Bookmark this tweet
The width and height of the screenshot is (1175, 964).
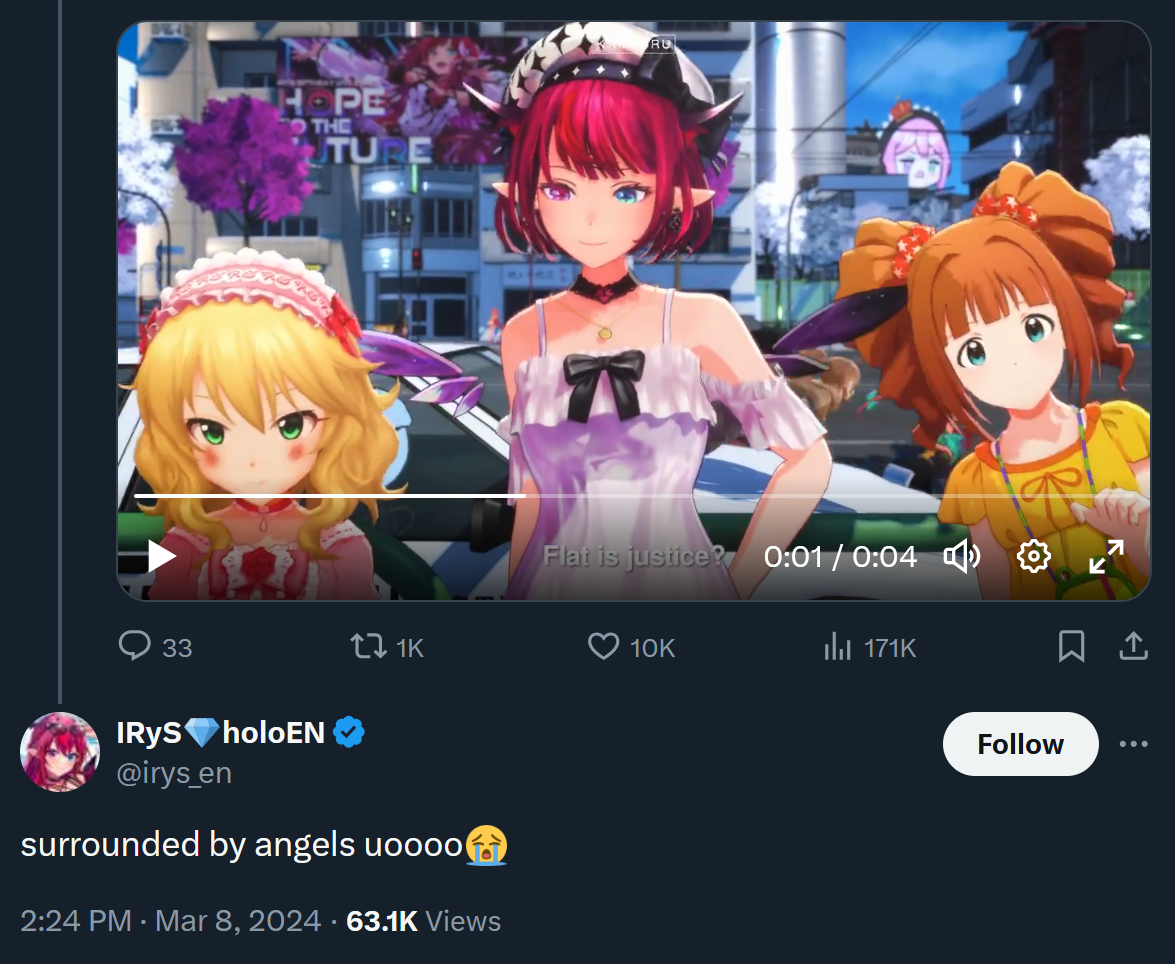(x=1071, y=646)
